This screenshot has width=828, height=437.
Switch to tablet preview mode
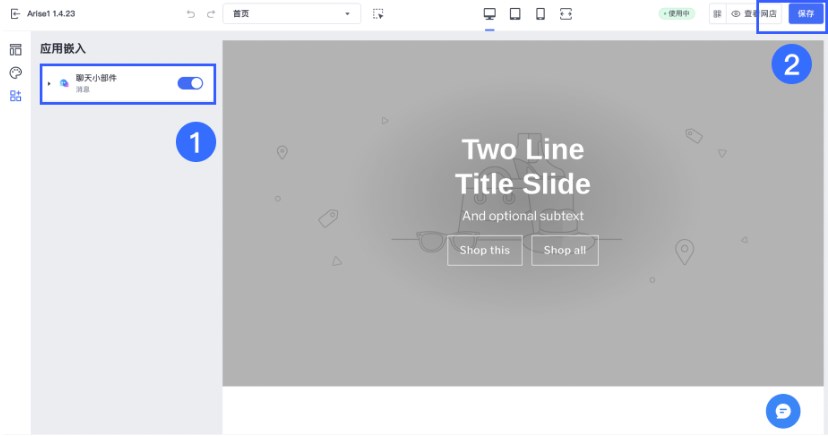515,14
